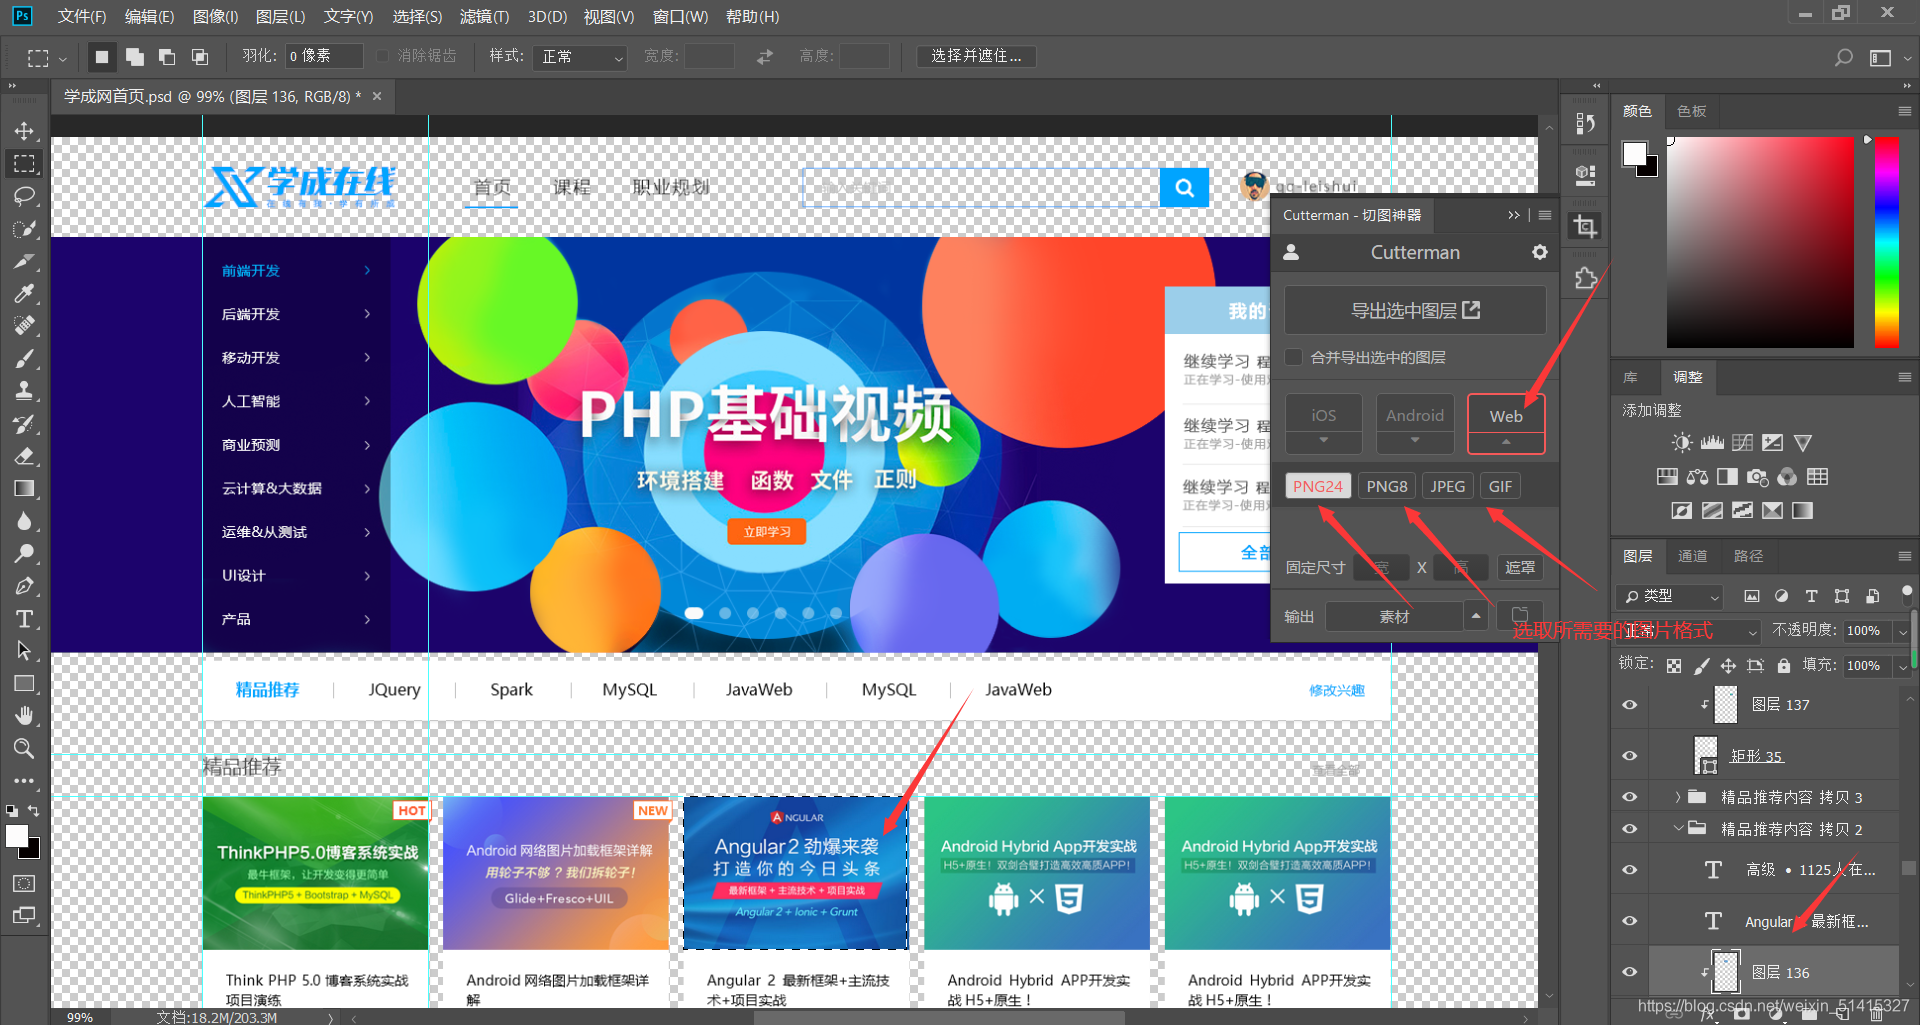This screenshot has height=1025, width=1920.
Task: Click the foreground color swatch in Color panel
Action: tap(1634, 153)
